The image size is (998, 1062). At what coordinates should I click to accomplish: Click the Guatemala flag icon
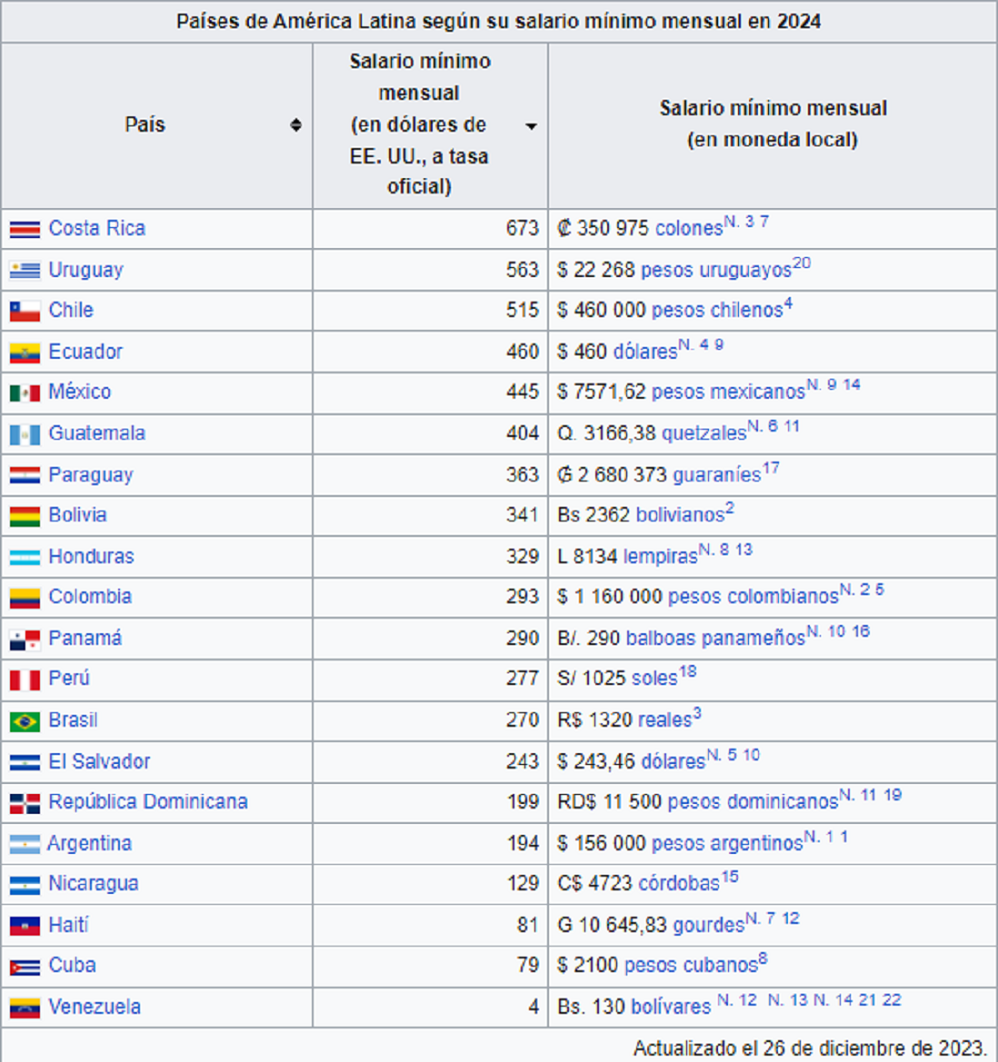coord(25,434)
